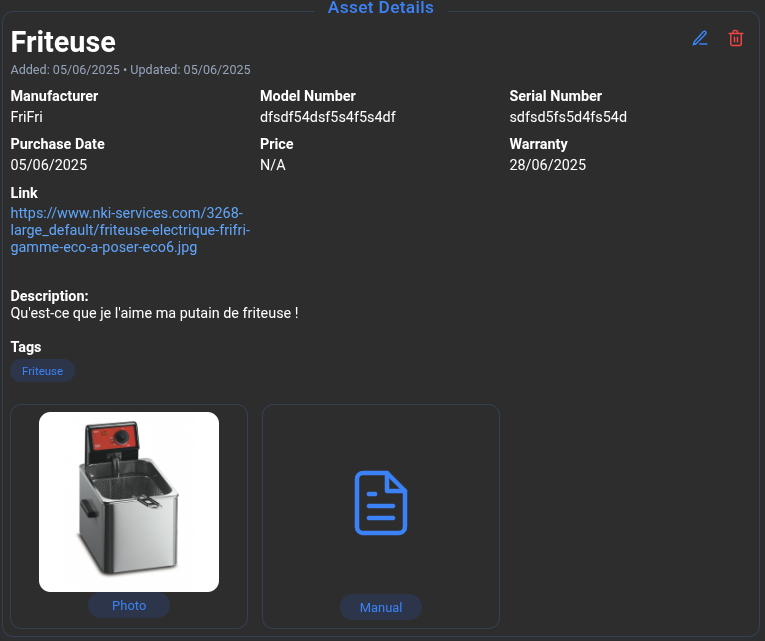Click manufacturer value FriFri
Viewport: 765px width, 641px height.
point(26,117)
